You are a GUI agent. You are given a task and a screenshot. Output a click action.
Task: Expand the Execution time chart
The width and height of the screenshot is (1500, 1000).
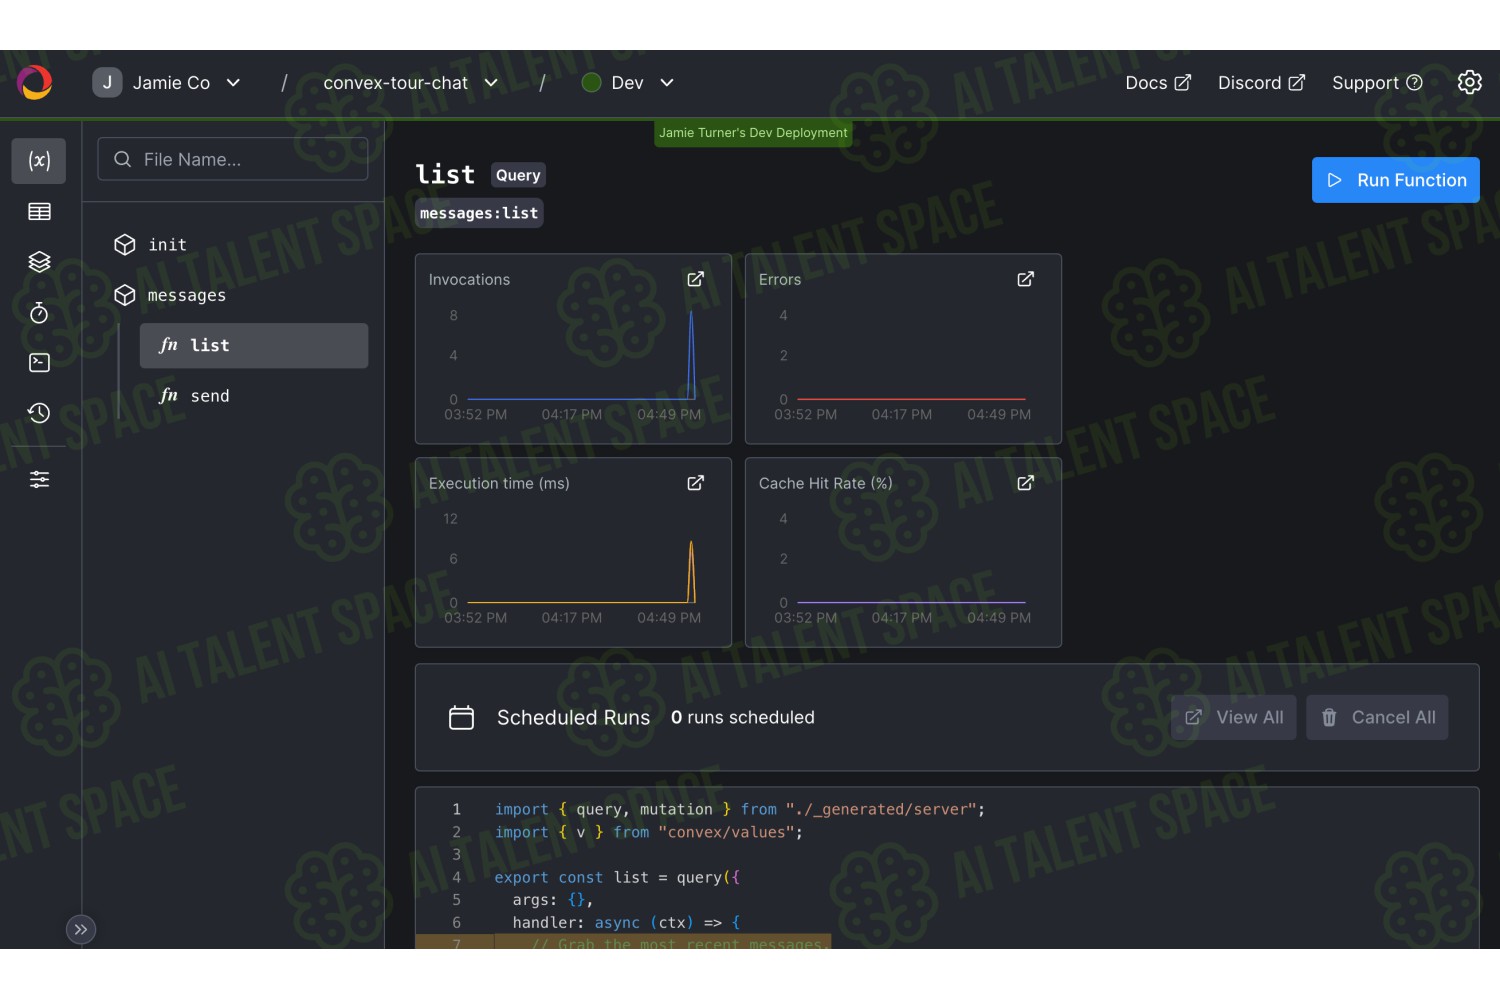696,483
